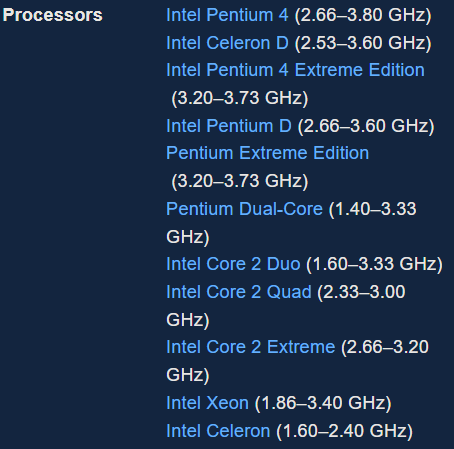Image resolution: width=454 pixels, height=449 pixels.
Task: Follow the Intel Xeon link
Action: tap(207, 403)
